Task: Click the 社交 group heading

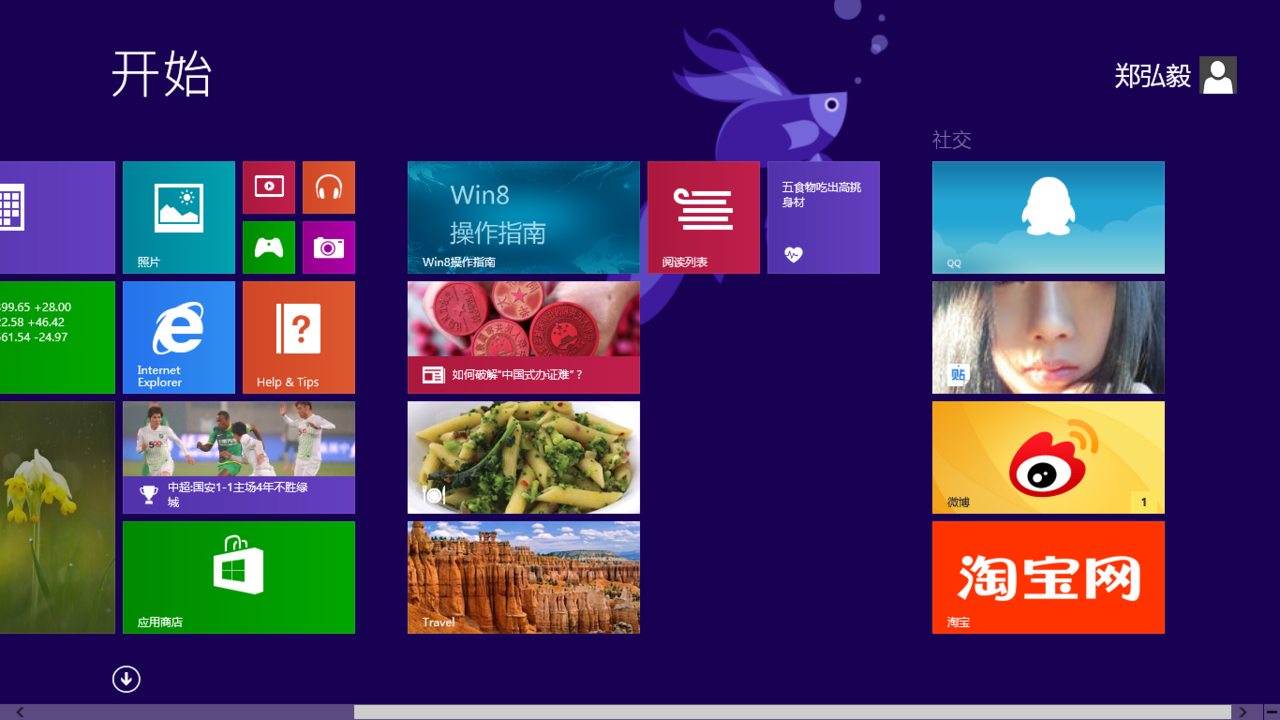Action: pyautogui.click(x=952, y=140)
